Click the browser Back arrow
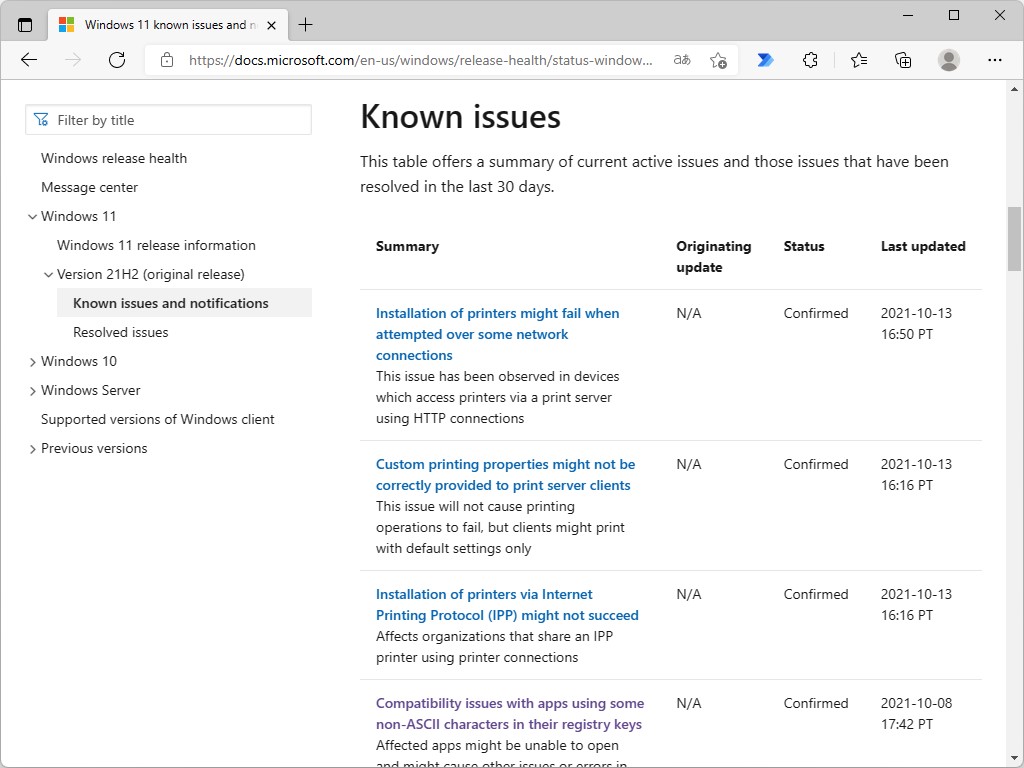Viewport: 1024px width, 768px height. 29,60
